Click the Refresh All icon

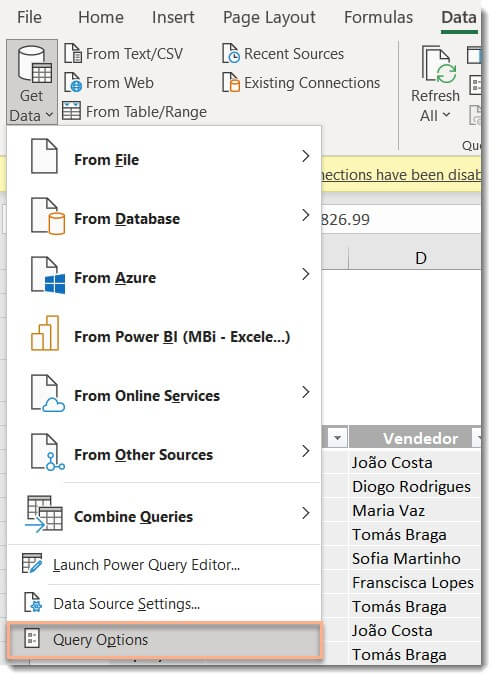pos(439,65)
